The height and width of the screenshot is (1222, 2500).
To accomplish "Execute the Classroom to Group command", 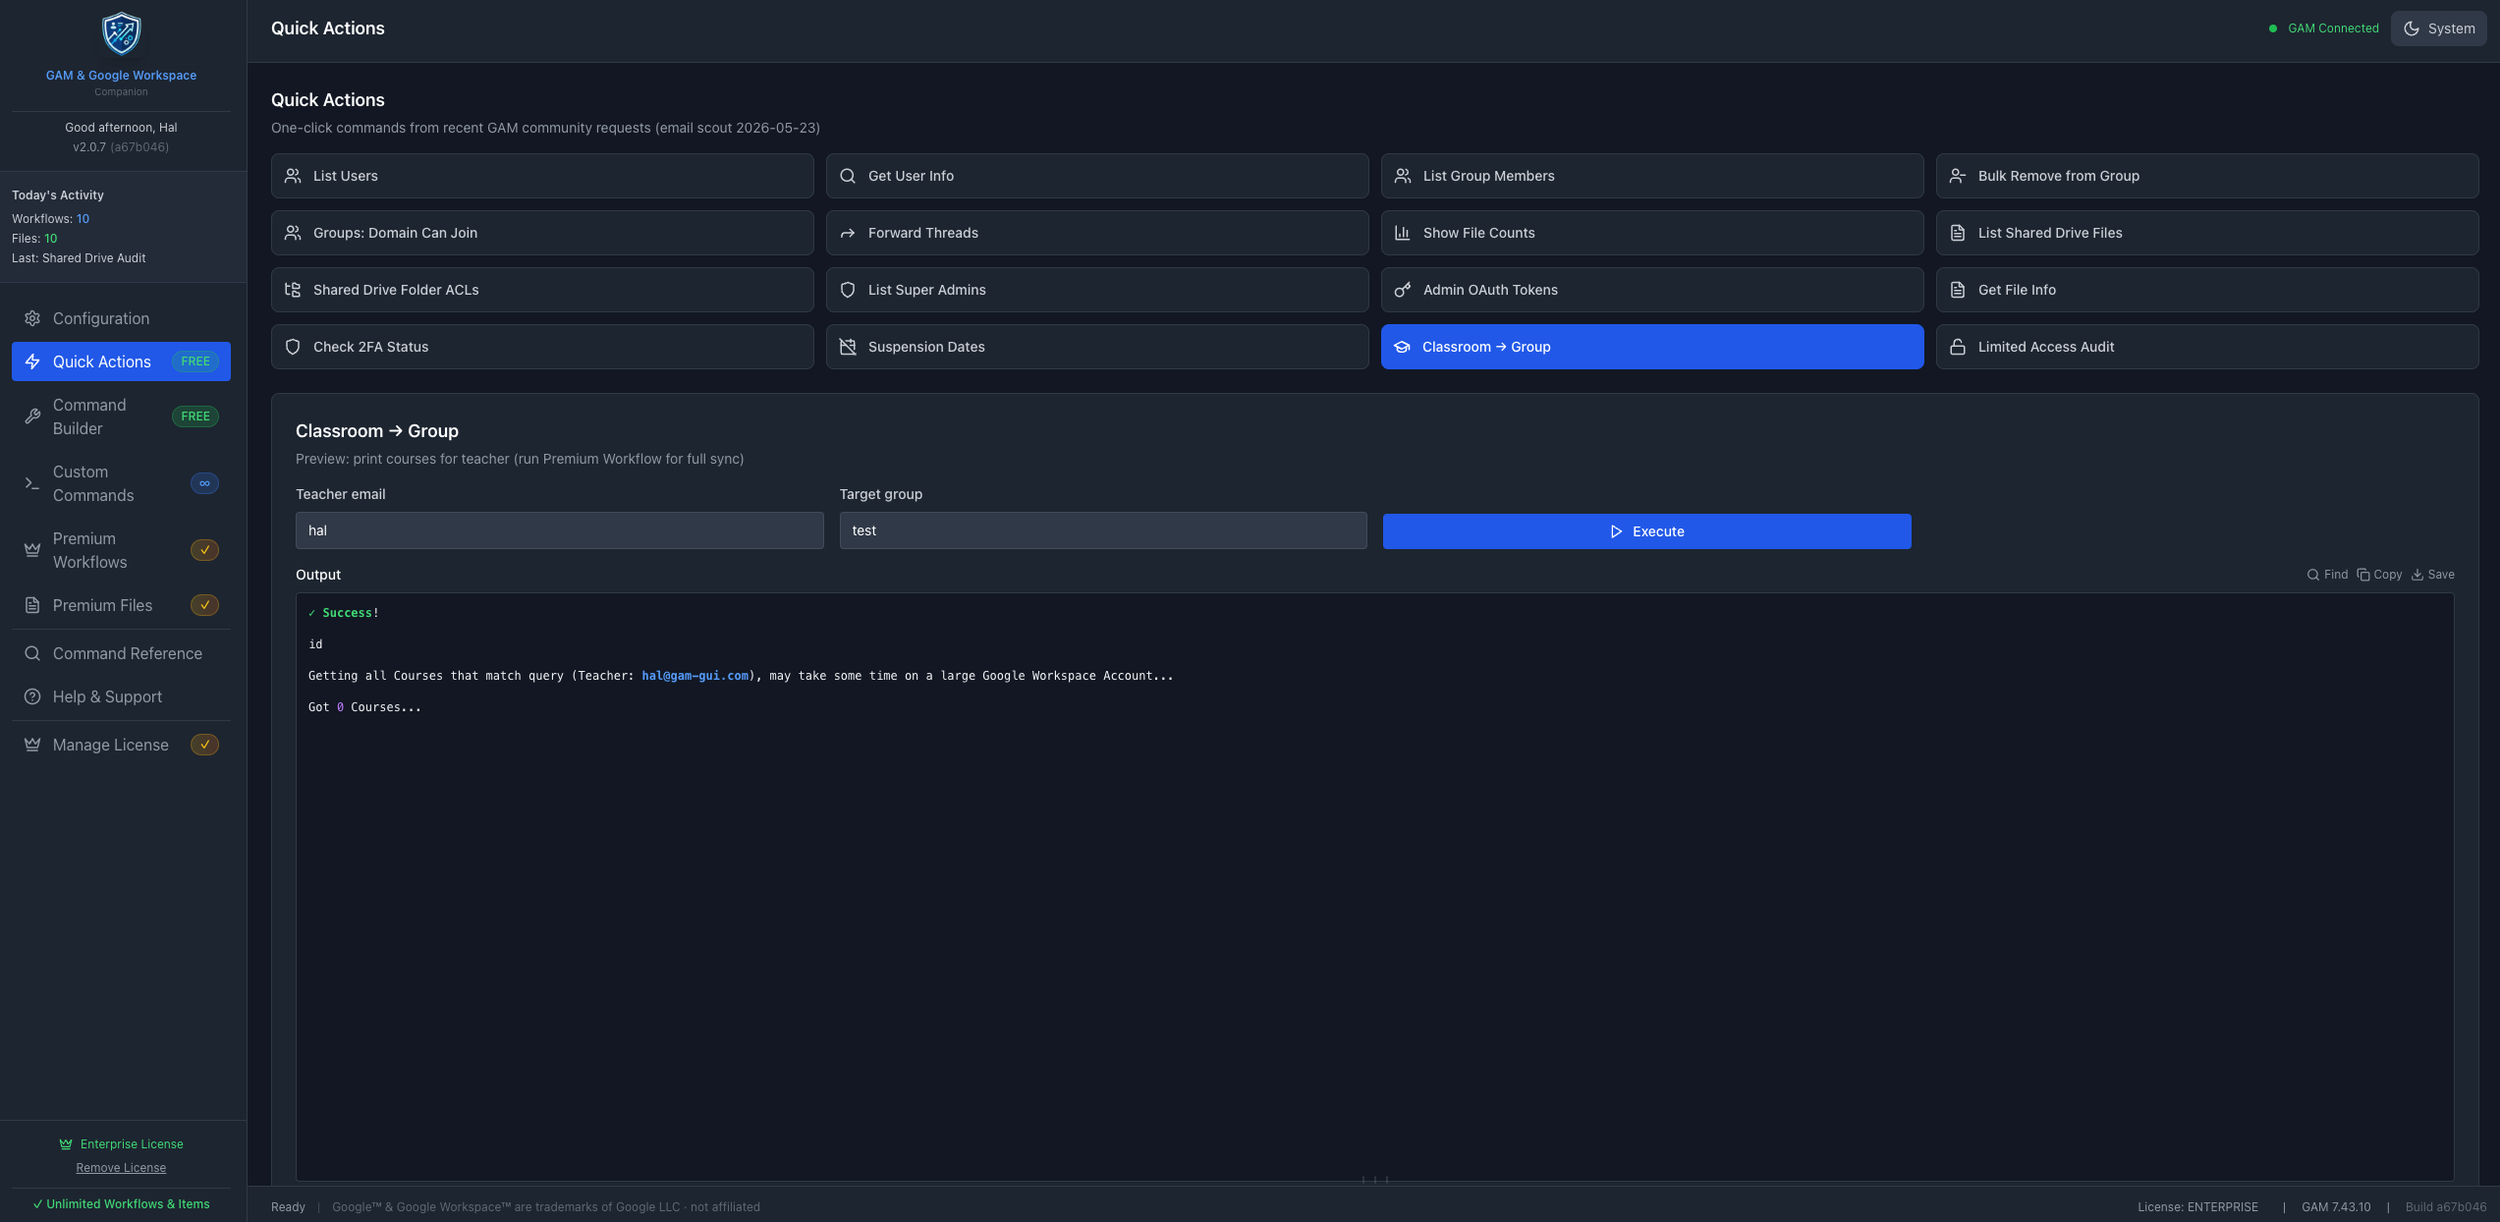I will point(1646,531).
